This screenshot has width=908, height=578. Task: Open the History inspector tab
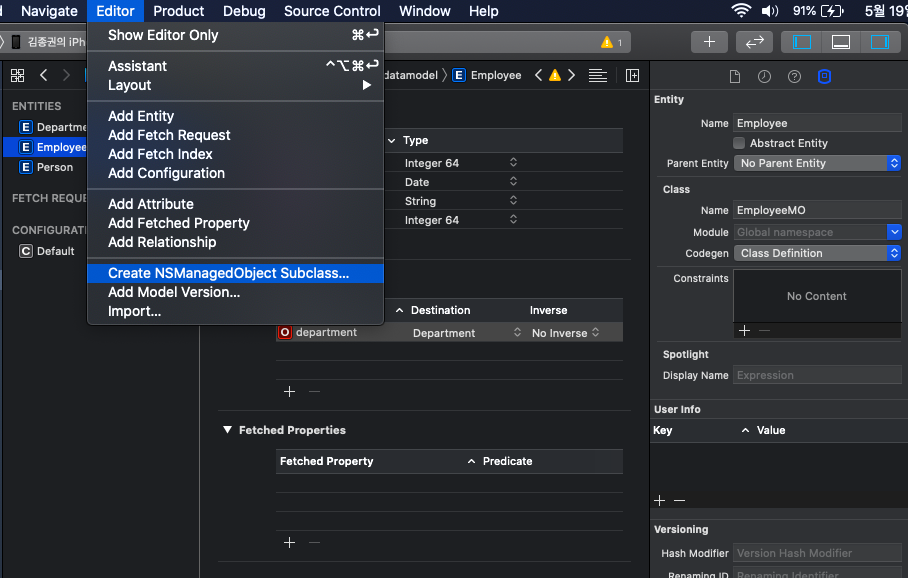(764, 76)
